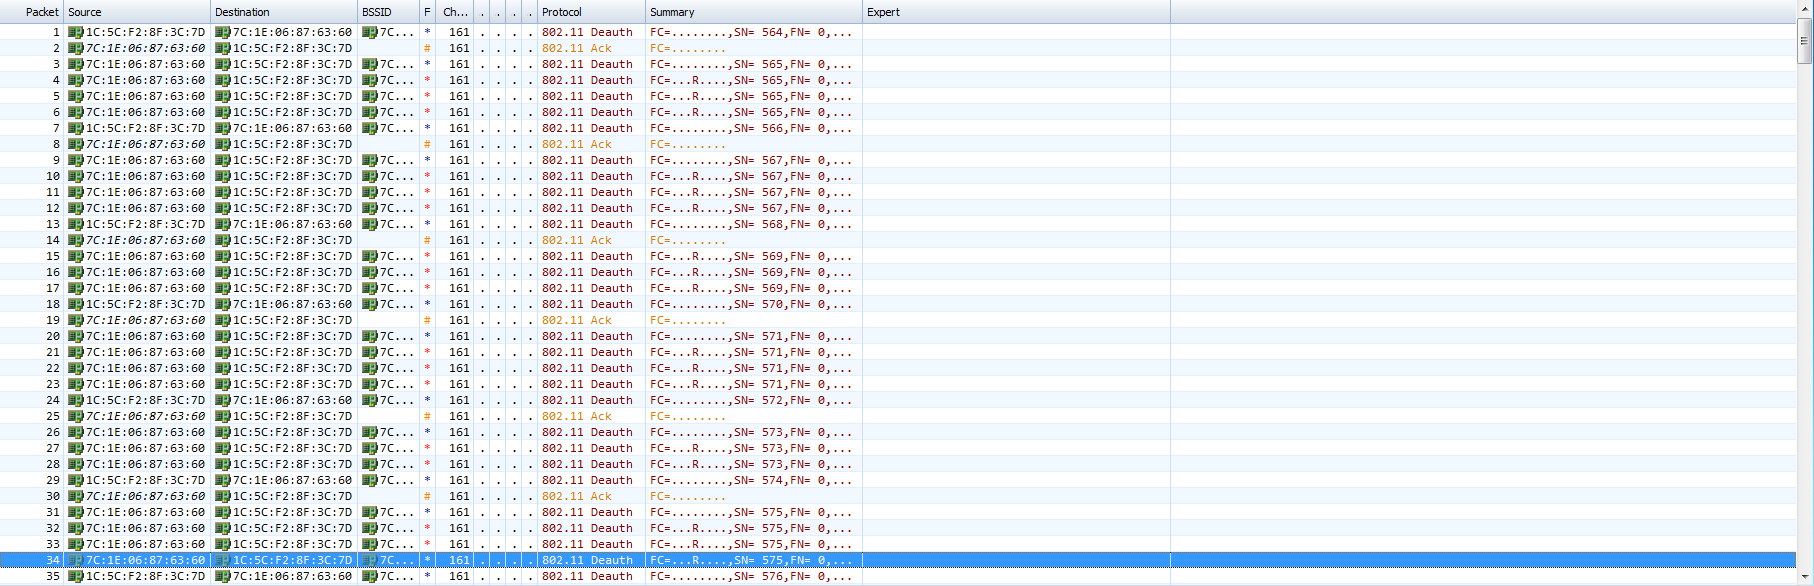This screenshot has height=586, width=1814.
Task: Click the 802.11 Deauth protocol in packet 28
Action: [x=587, y=464]
